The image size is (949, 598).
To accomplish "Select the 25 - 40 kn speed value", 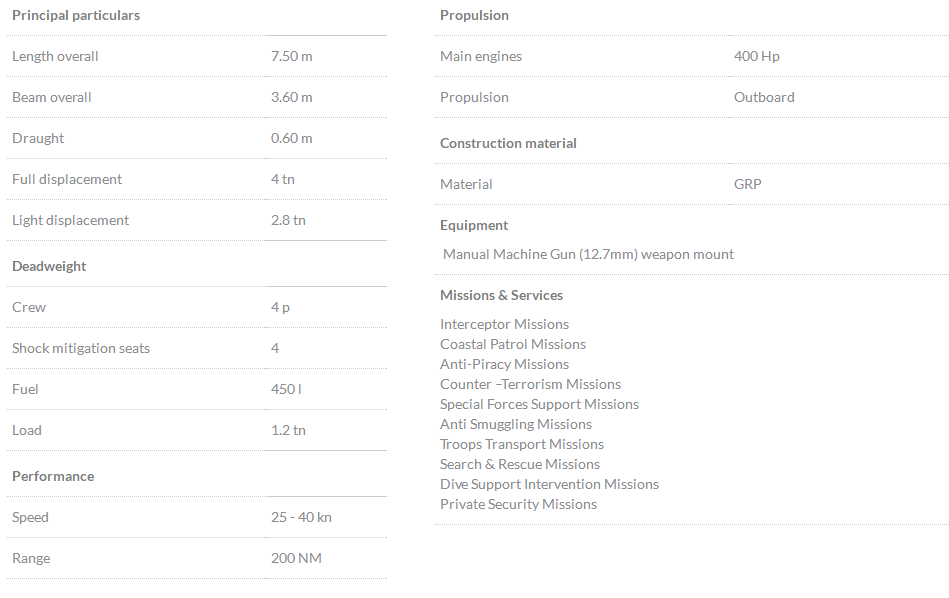I will click(300, 517).
